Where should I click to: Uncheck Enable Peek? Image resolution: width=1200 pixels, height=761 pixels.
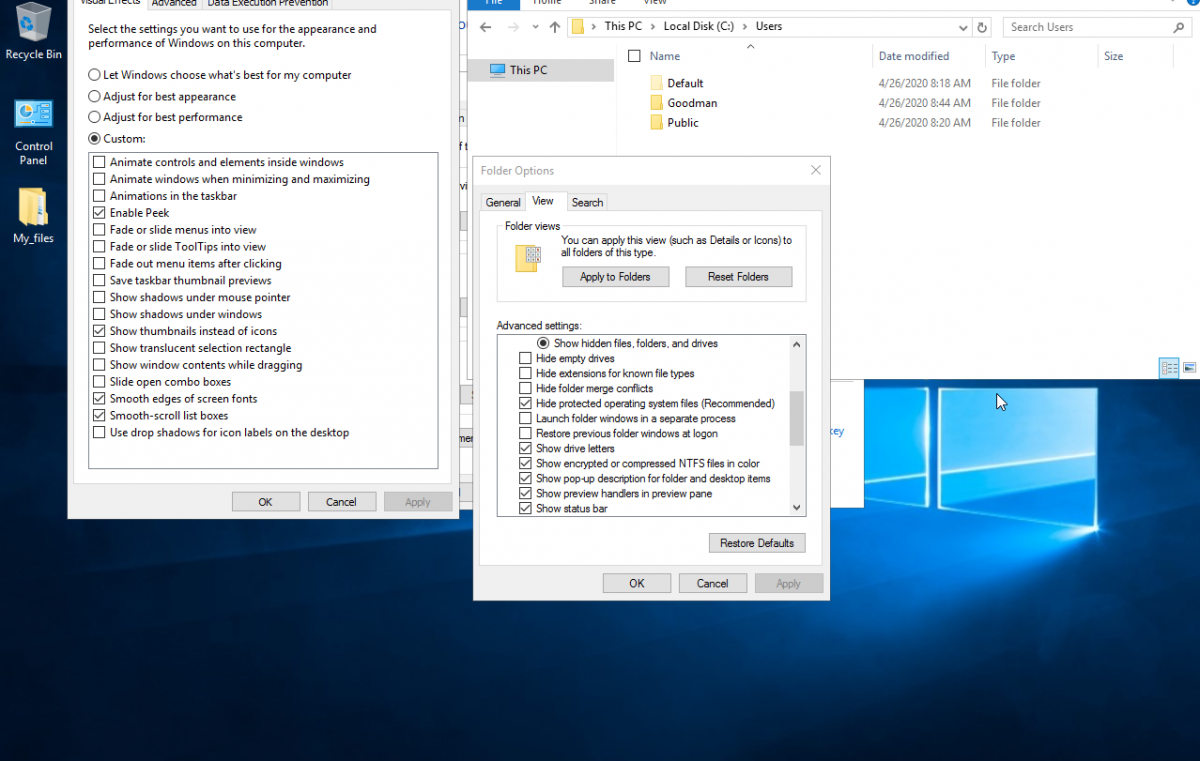[99, 213]
